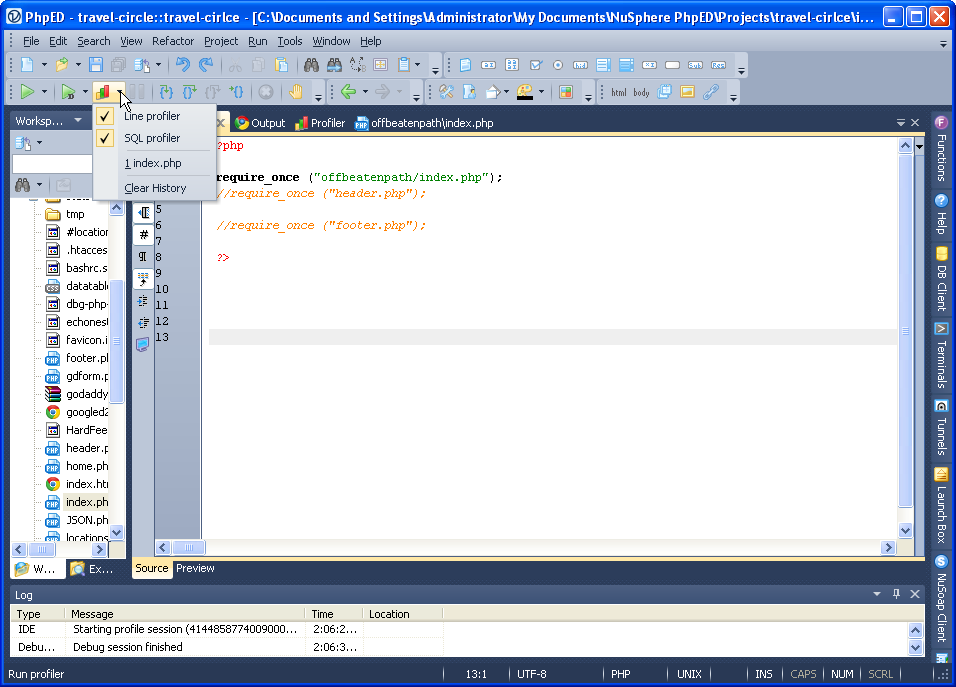Open the dropdown arrow beside the Run button
Screen dimensions: 956x687
44,92
